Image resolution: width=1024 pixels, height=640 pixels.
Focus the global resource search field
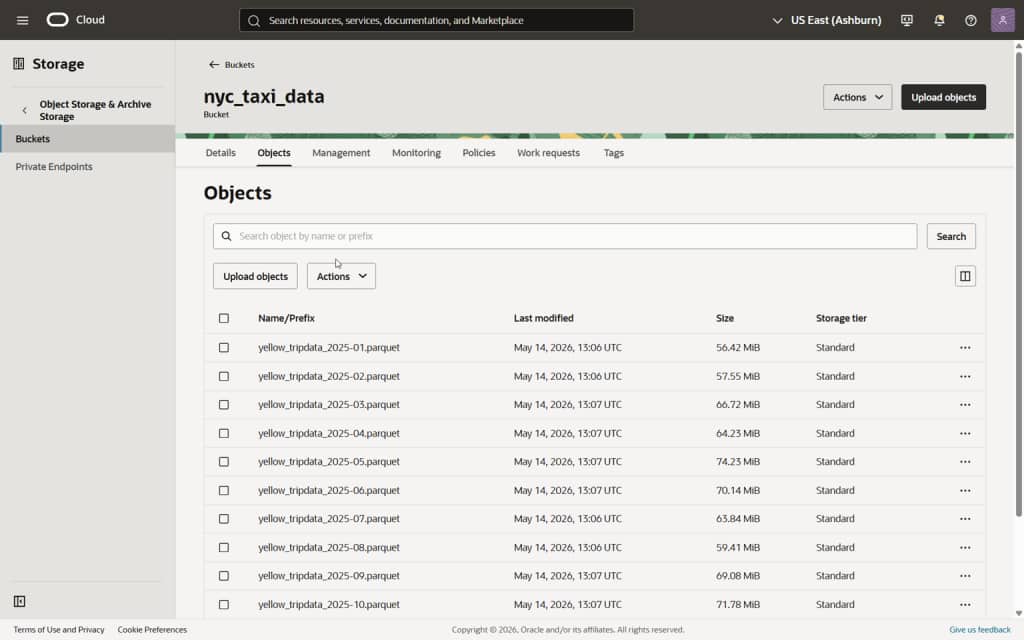(436, 20)
